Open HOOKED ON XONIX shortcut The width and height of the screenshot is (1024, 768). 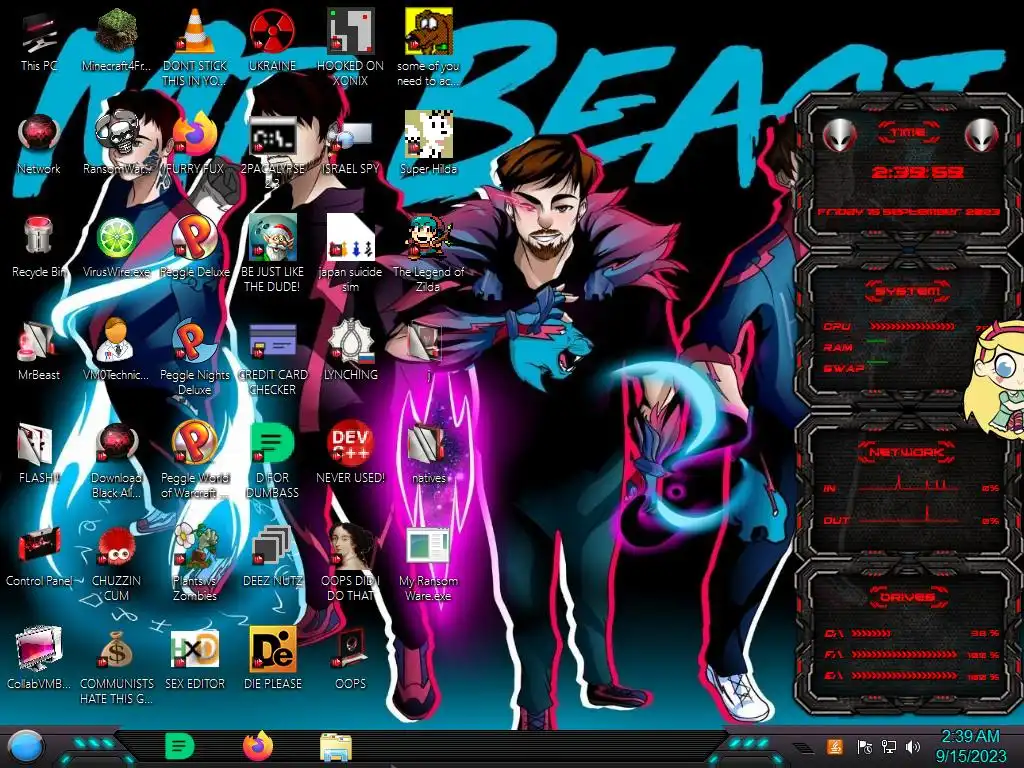pyautogui.click(x=350, y=31)
